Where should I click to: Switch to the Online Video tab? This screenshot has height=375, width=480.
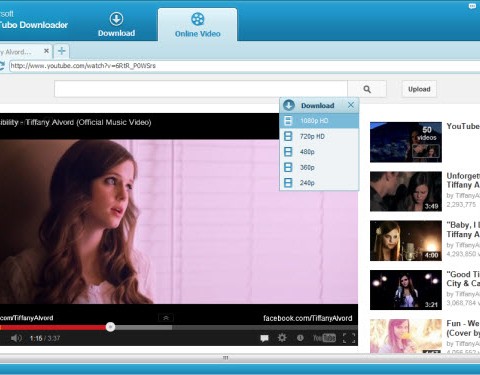(198, 24)
